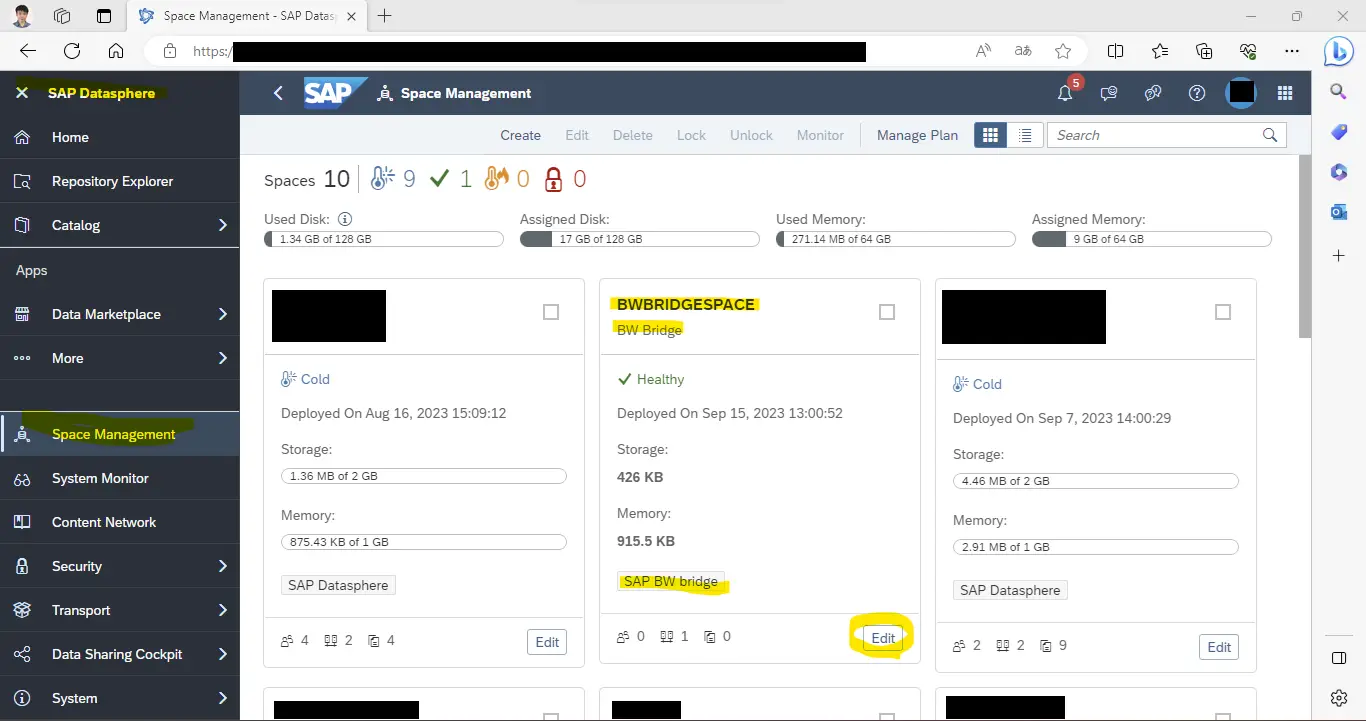This screenshot has height=721, width=1366.
Task: Click Create in the spaces toolbar
Action: tap(521, 135)
